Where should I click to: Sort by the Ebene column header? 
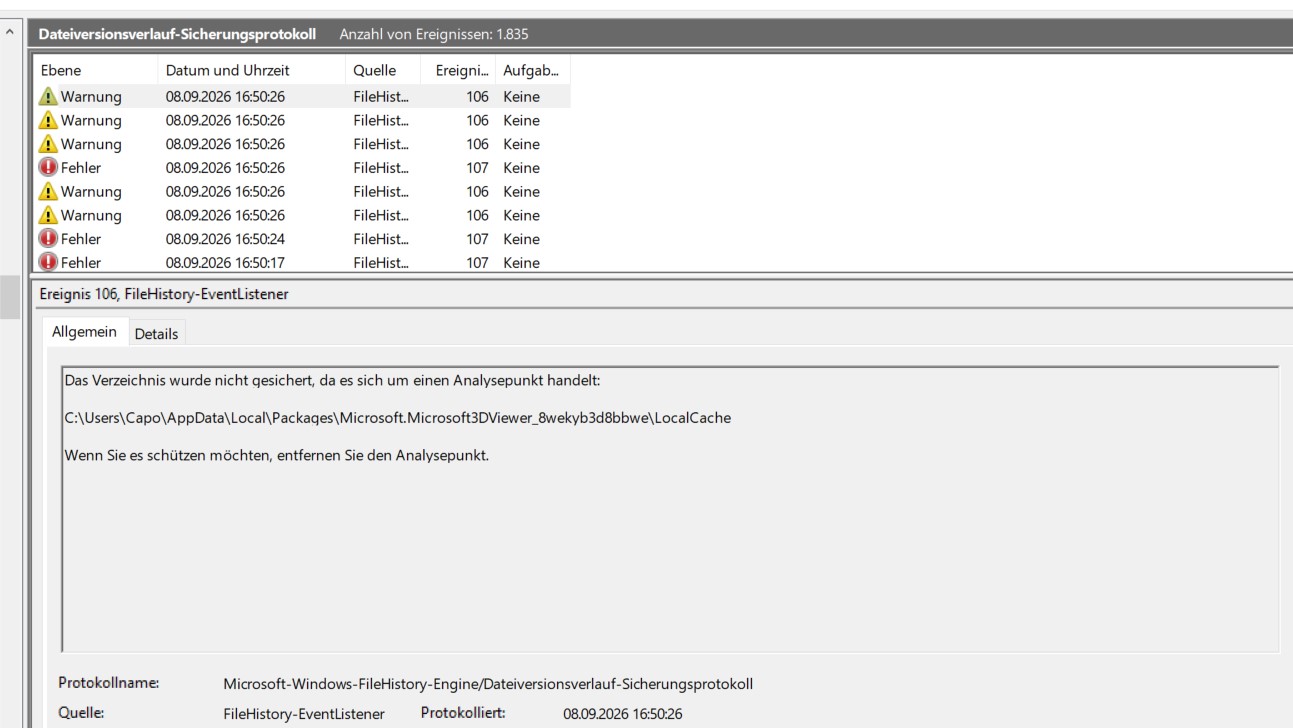tap(94, 71)
